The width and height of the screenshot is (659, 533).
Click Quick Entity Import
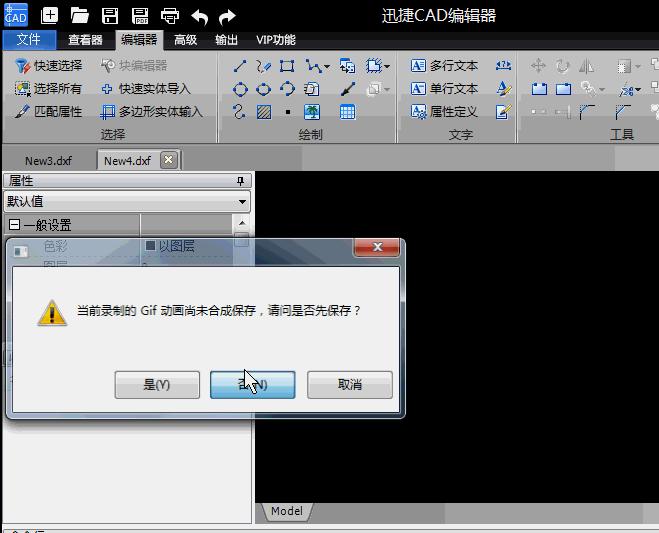point(145,89)
